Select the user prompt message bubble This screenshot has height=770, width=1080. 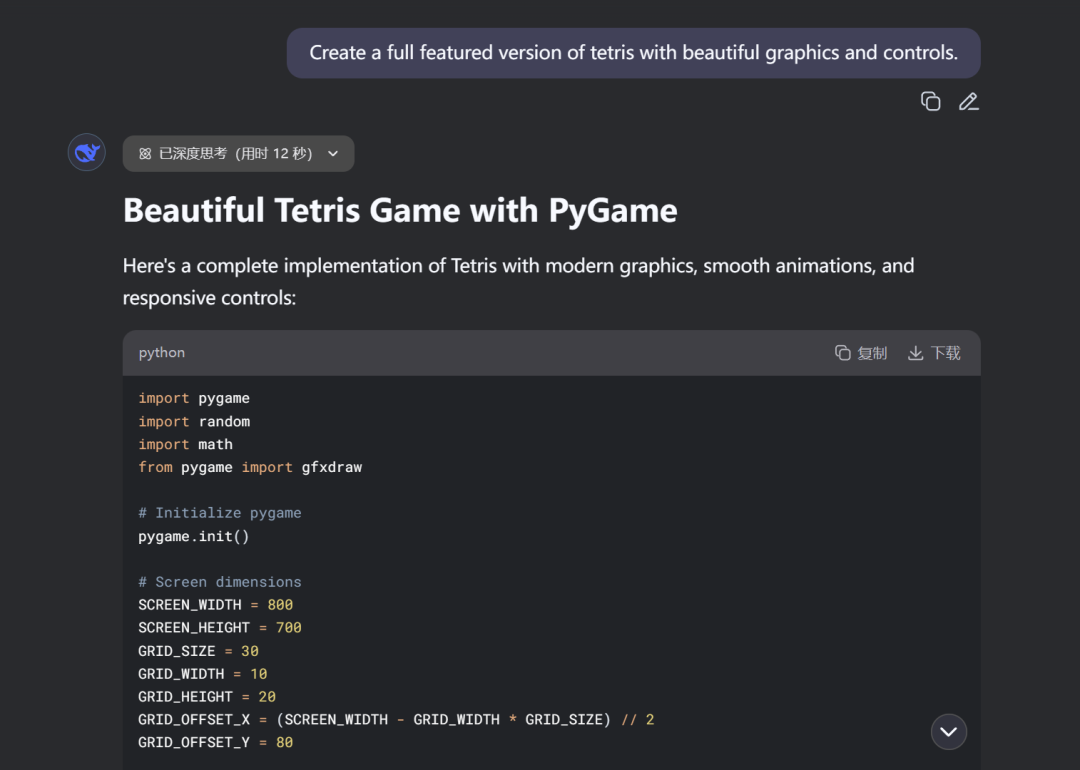tap(633, 53)
